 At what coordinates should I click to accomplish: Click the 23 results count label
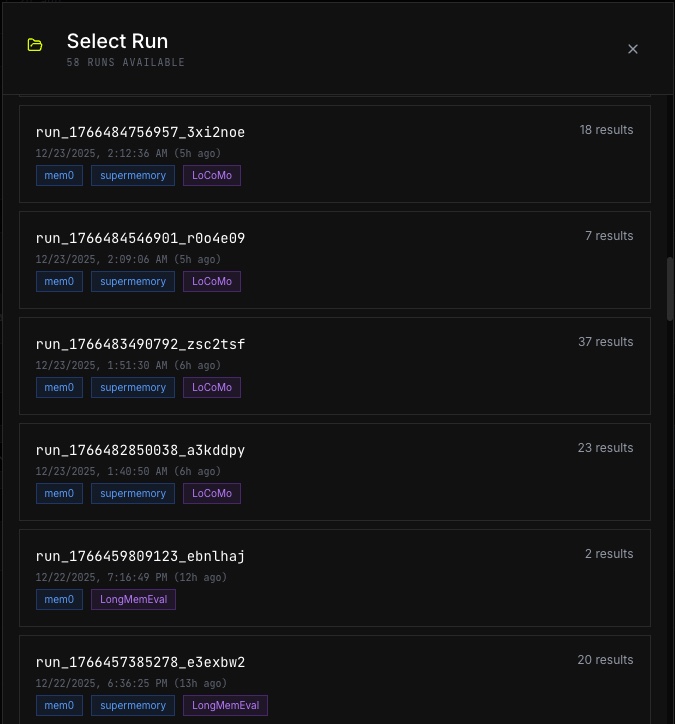(605, 448)
